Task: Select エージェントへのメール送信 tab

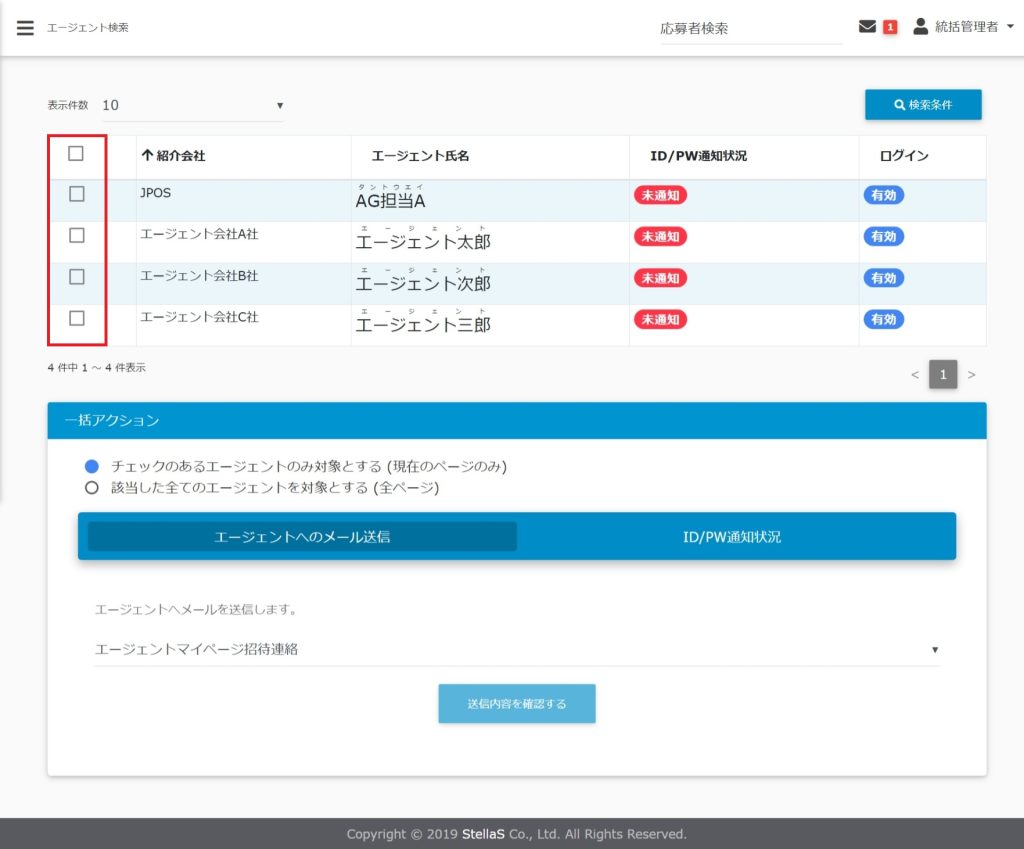Action: (302, 537)
